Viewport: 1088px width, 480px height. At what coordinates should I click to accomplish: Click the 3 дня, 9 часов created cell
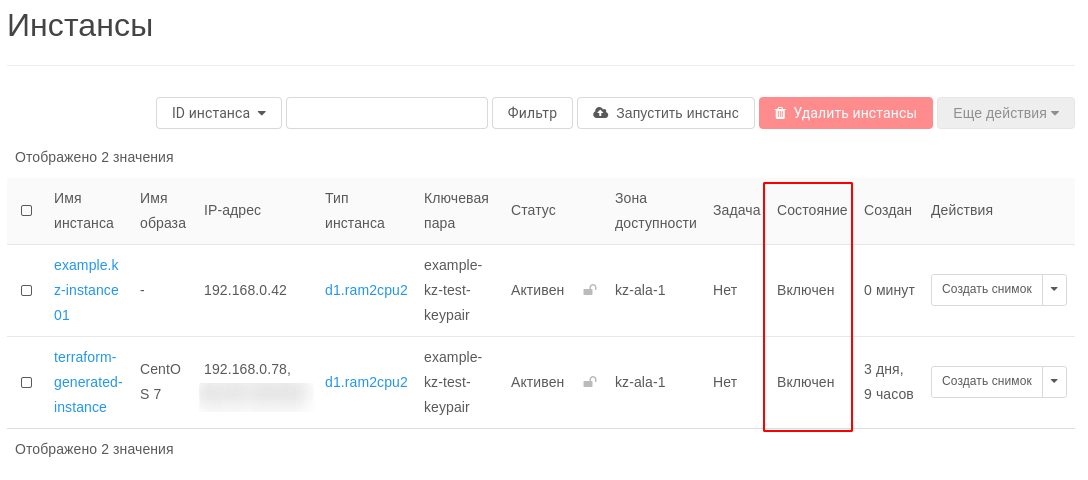coord(889,382)
